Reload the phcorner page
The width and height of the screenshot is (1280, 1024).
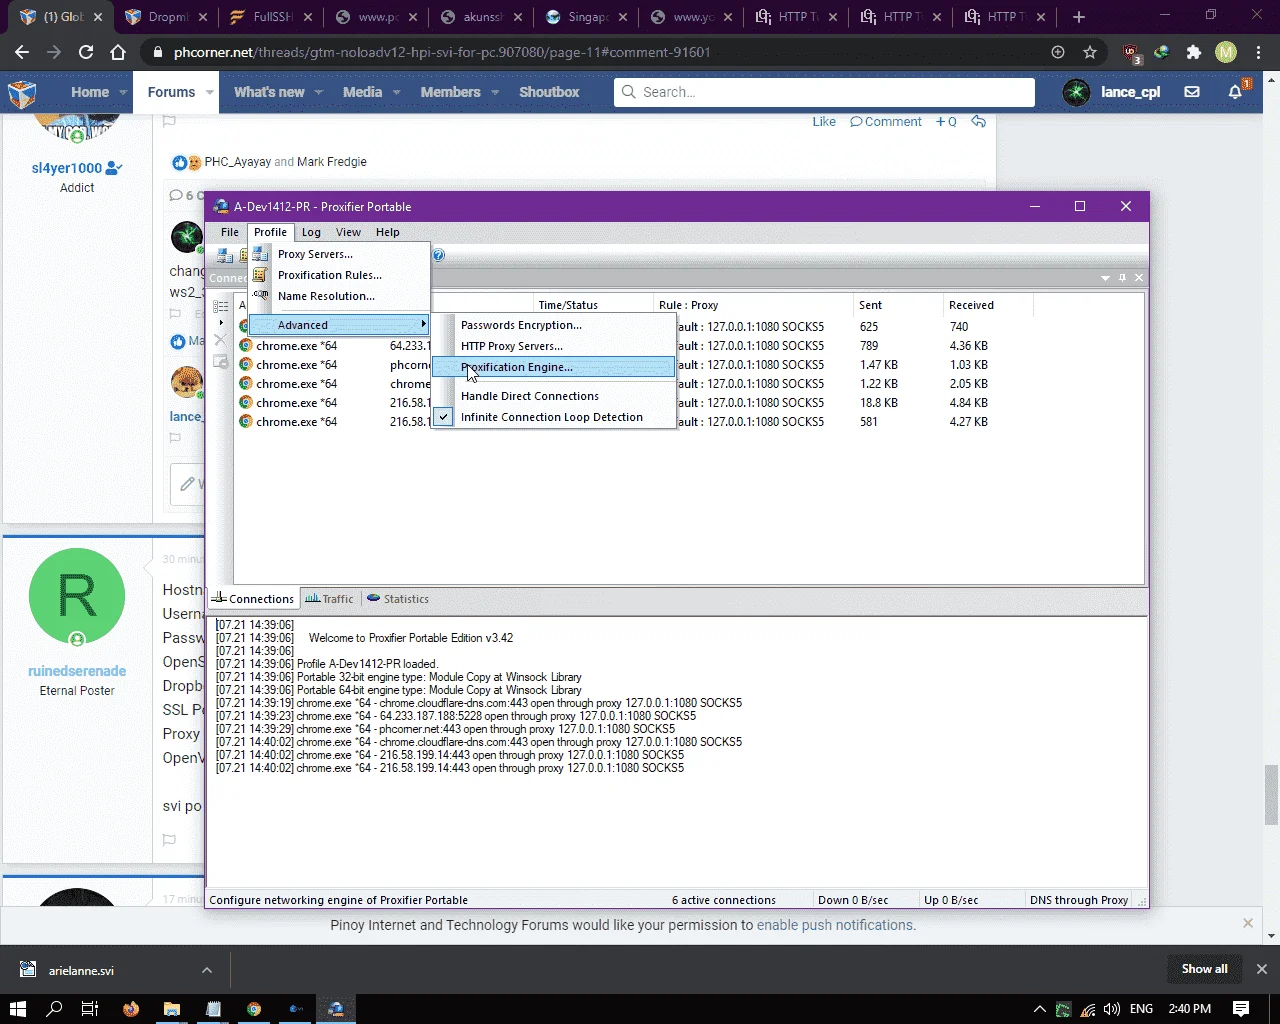point(86,52)
